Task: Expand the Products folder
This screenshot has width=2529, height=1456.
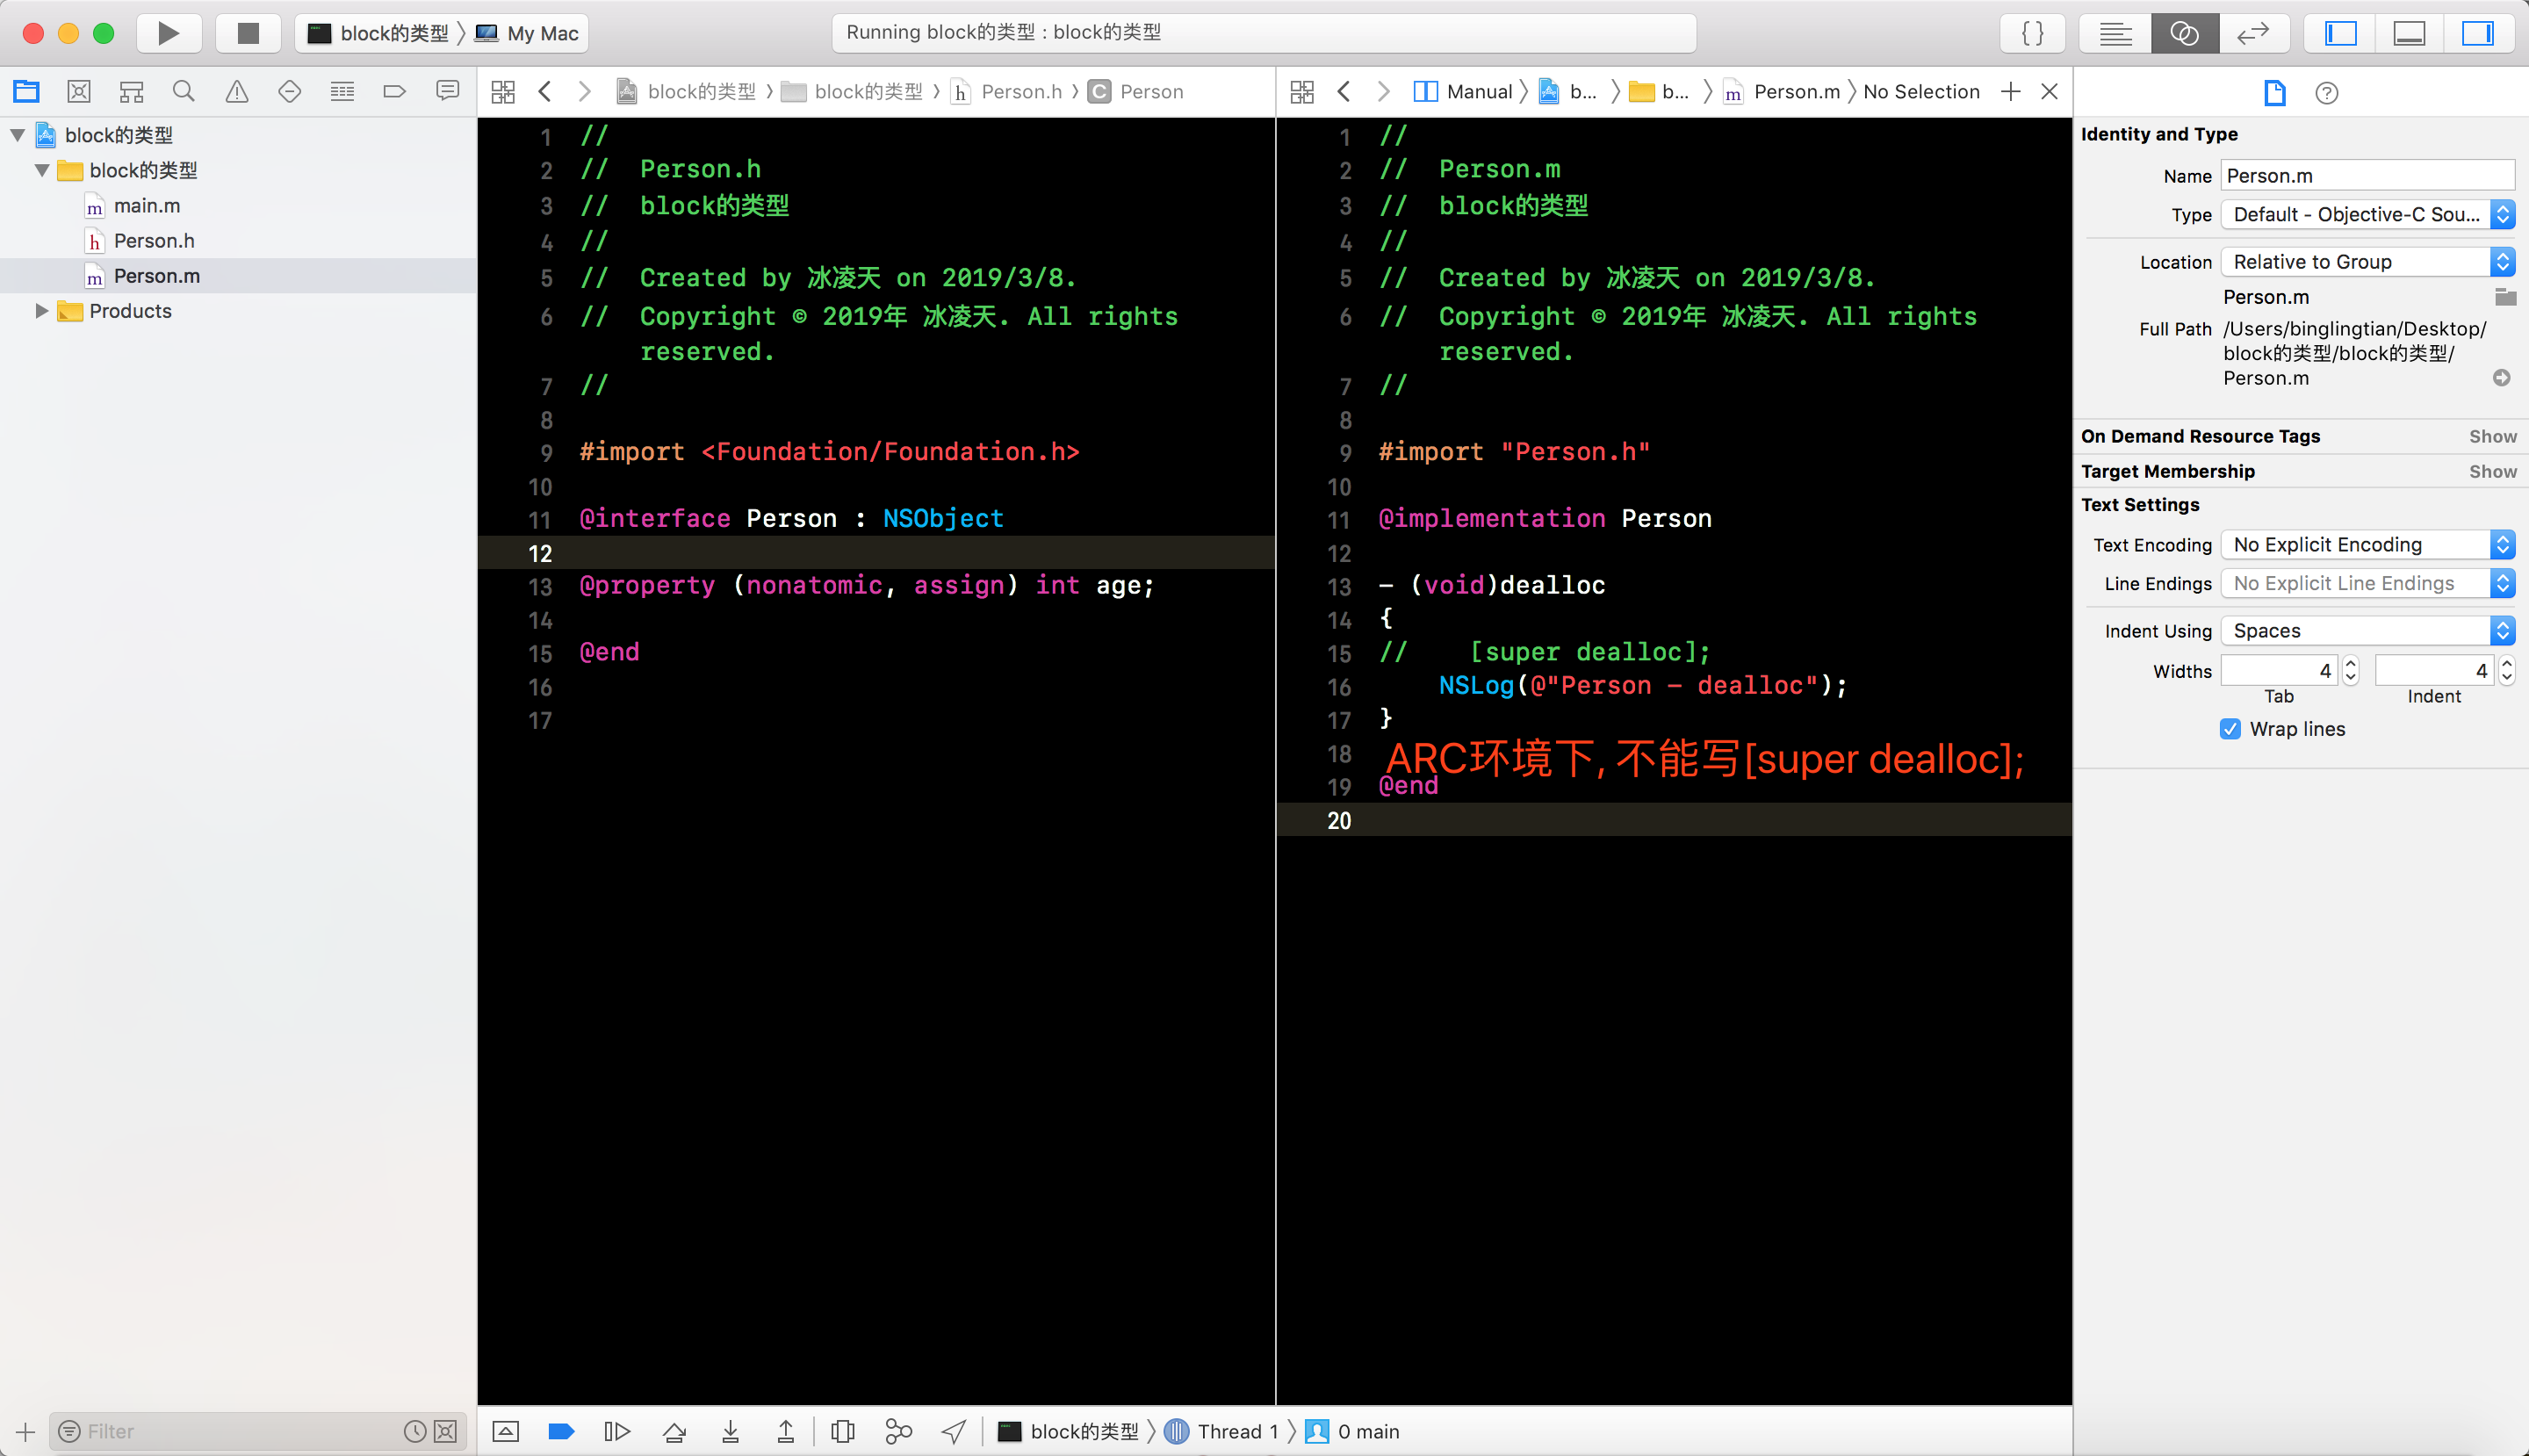Action: click(42, 311)
